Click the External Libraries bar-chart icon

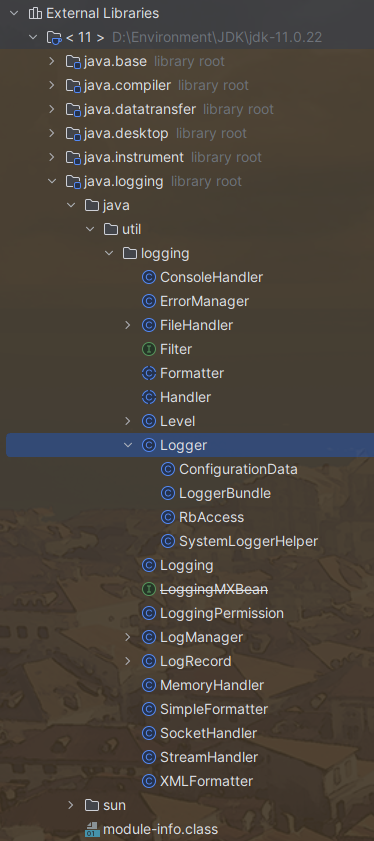click(x=35, y=13)
